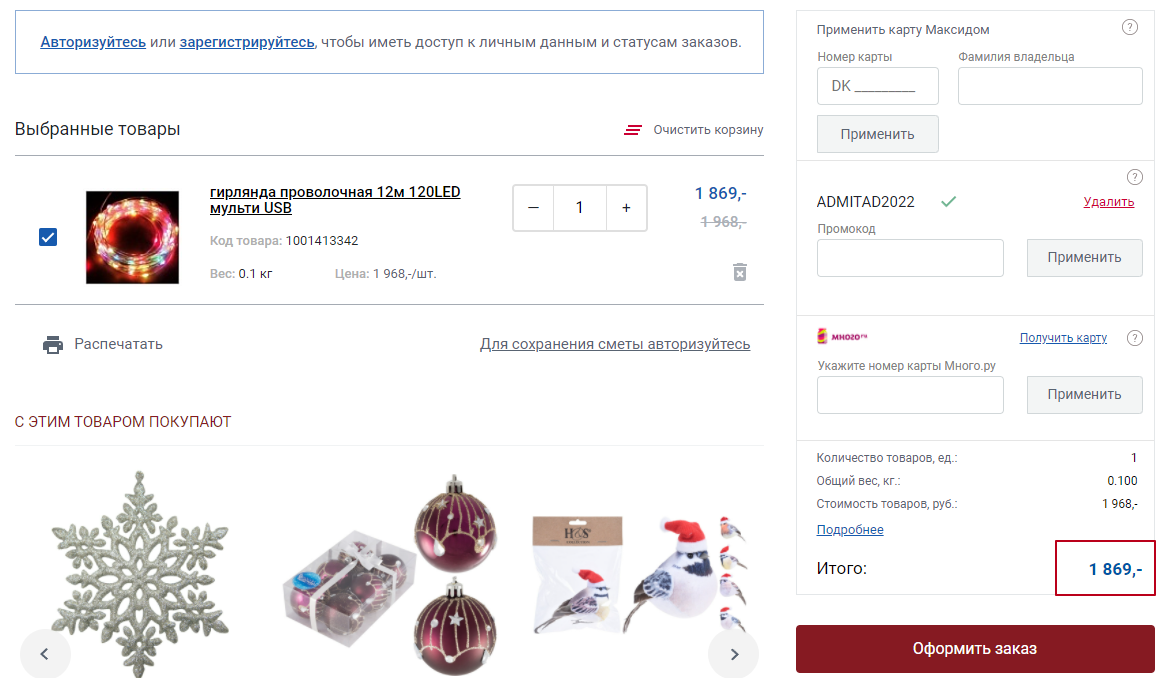Open the garland product thumbnail
Screen dimensions: 1165x678
coord(132,237)
